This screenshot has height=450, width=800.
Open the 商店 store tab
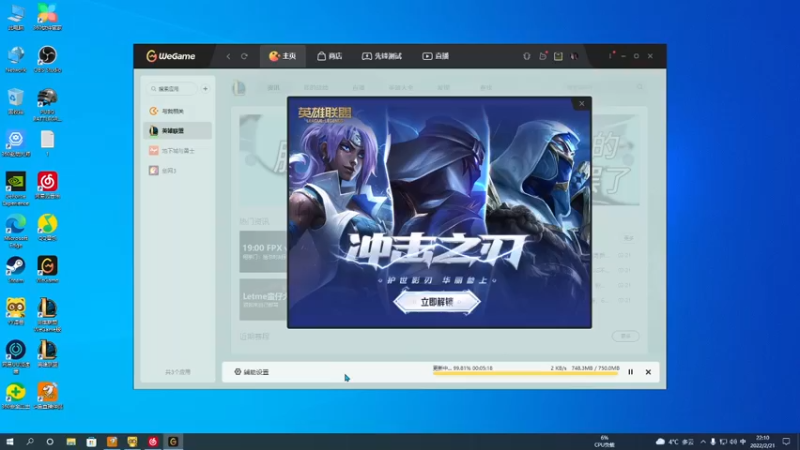click(330, 56)
